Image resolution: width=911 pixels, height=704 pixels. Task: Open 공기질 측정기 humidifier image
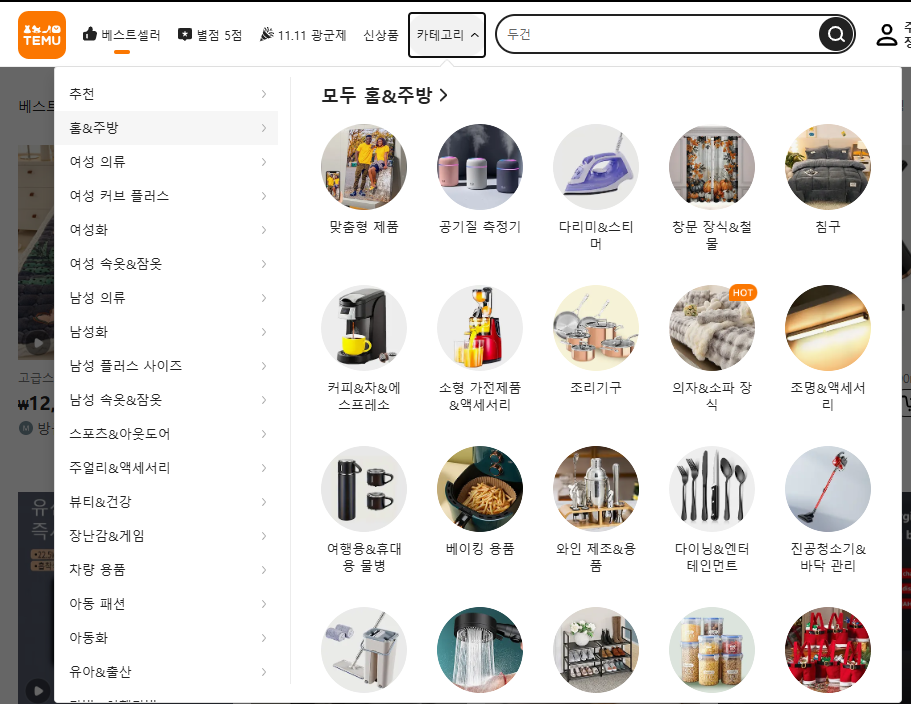point(480,167)
